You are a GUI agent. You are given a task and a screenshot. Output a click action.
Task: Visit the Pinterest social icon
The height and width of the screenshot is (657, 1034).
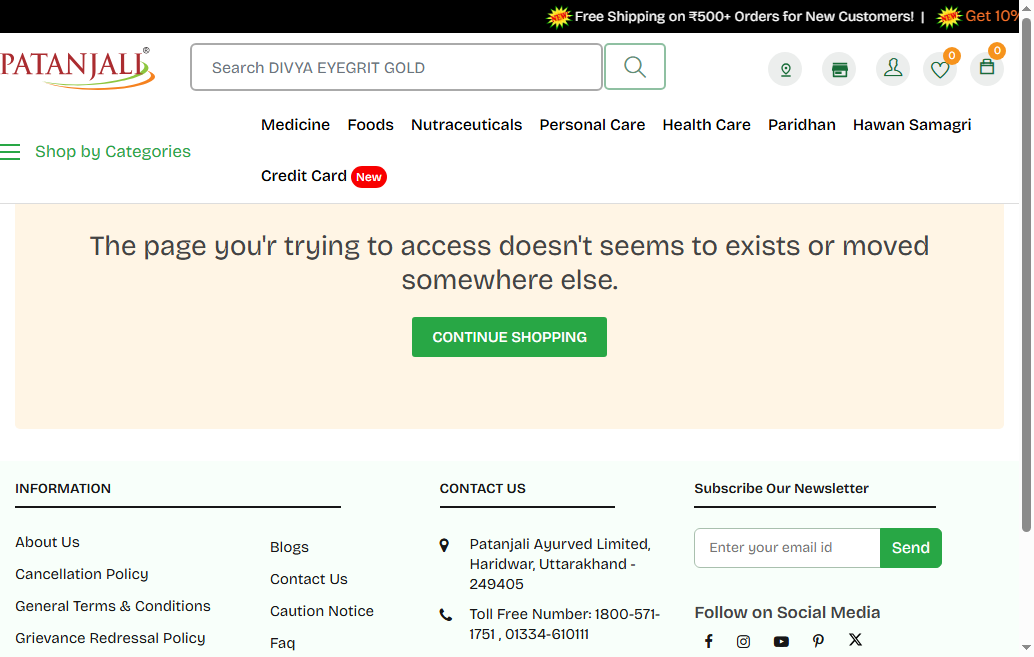pyautogui.click(x=818, y=641)
